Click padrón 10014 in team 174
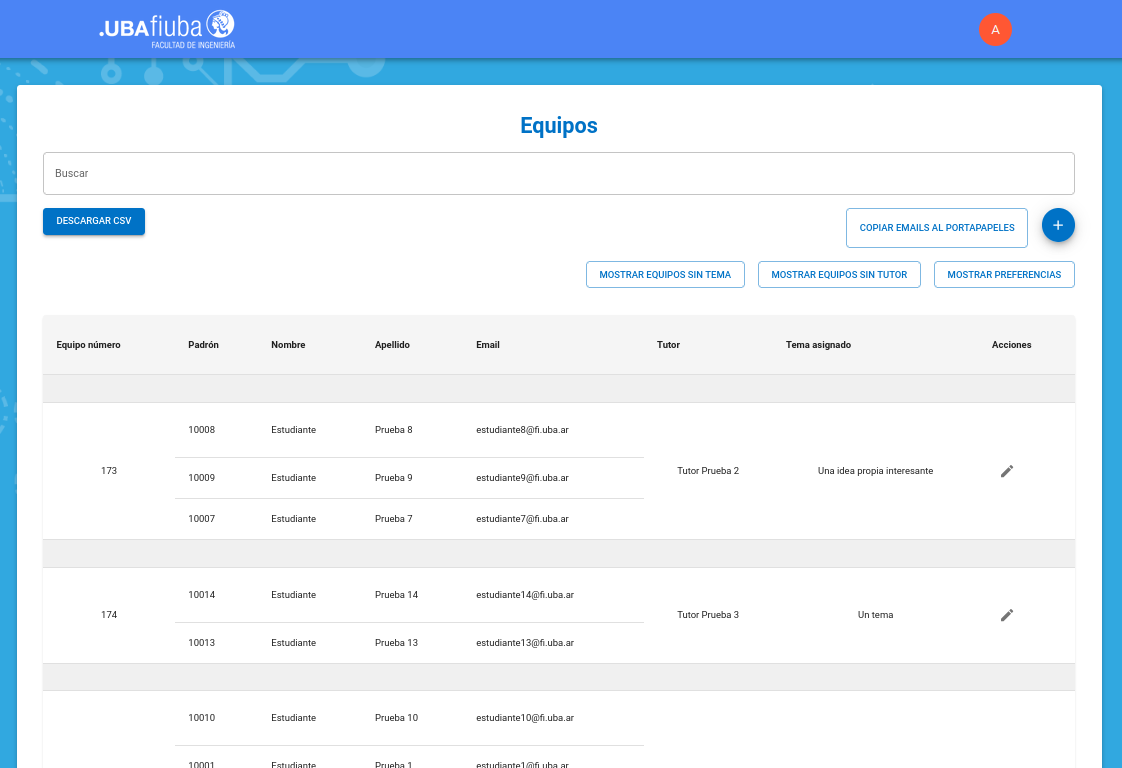Viewport: 1122px width, 768px height. click(x=201, y=595)
